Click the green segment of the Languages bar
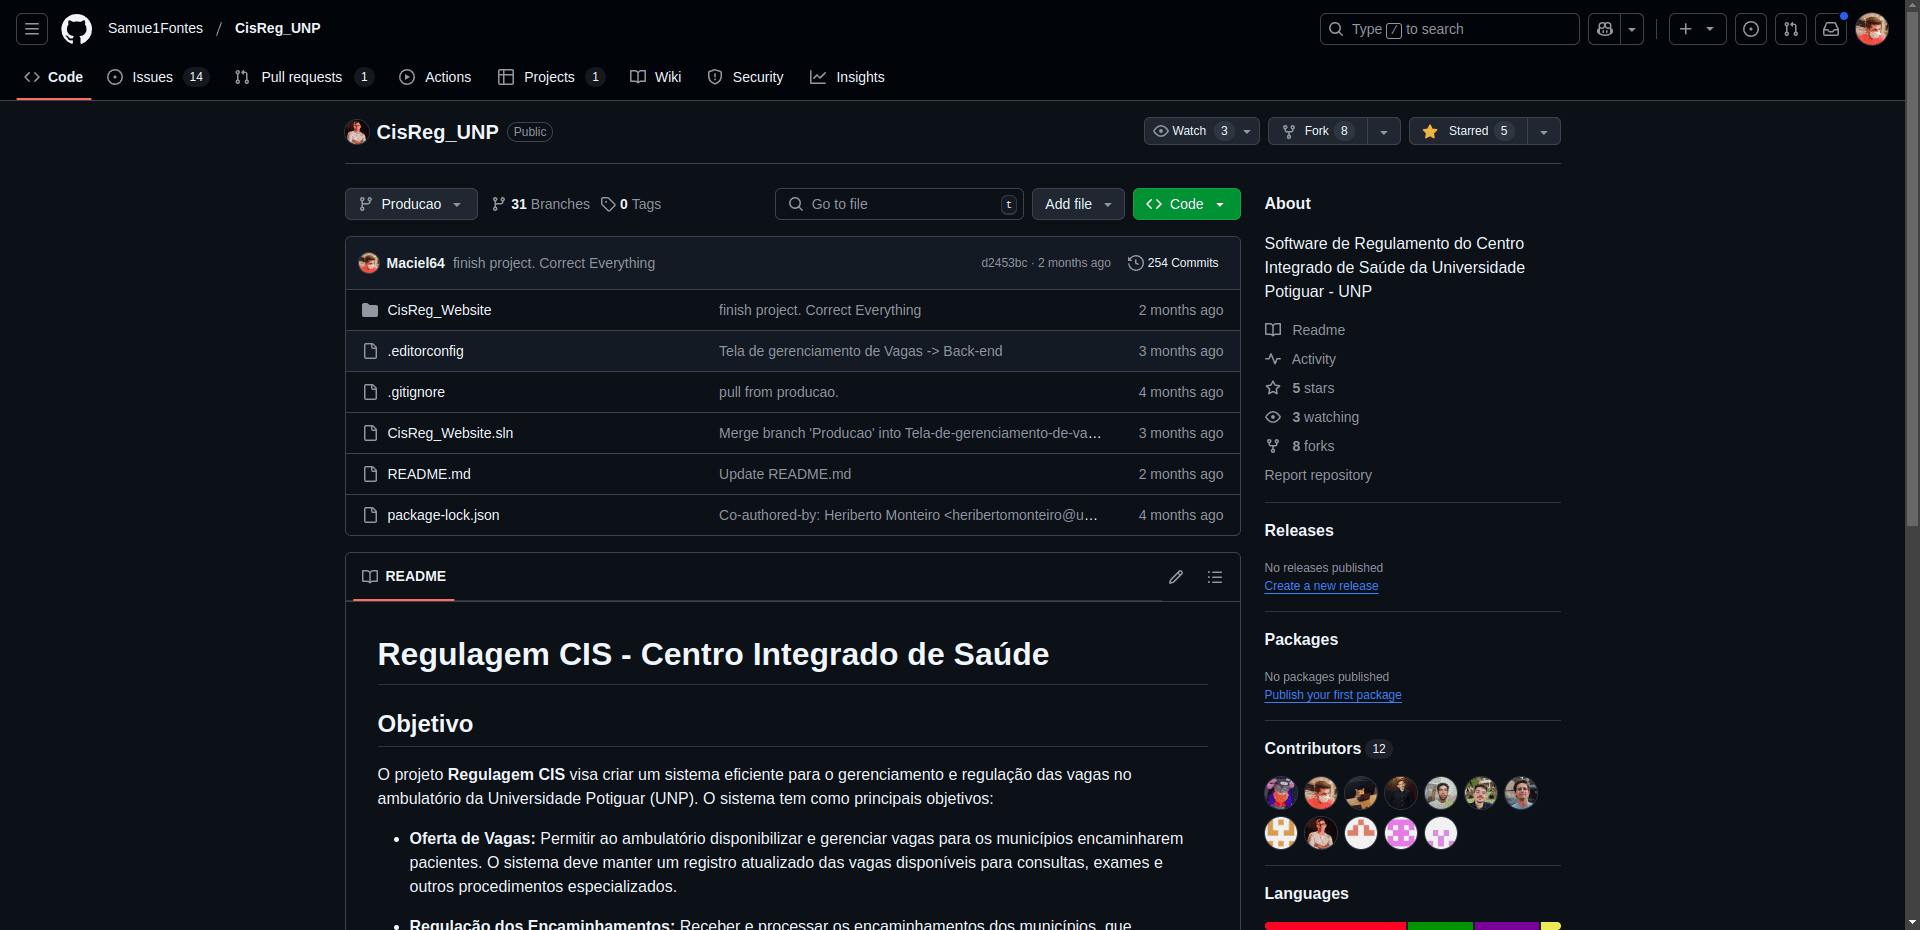 pos(1440,926)
